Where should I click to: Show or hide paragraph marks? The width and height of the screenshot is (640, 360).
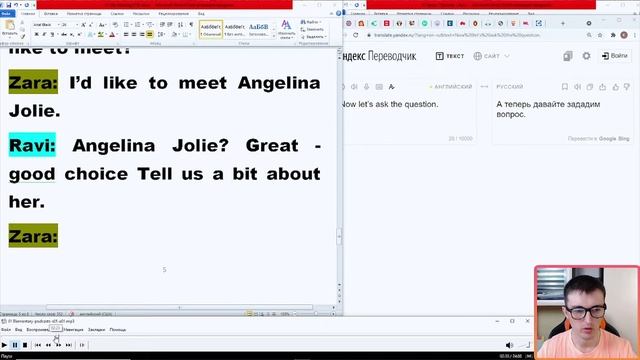[x=191, y=25]
